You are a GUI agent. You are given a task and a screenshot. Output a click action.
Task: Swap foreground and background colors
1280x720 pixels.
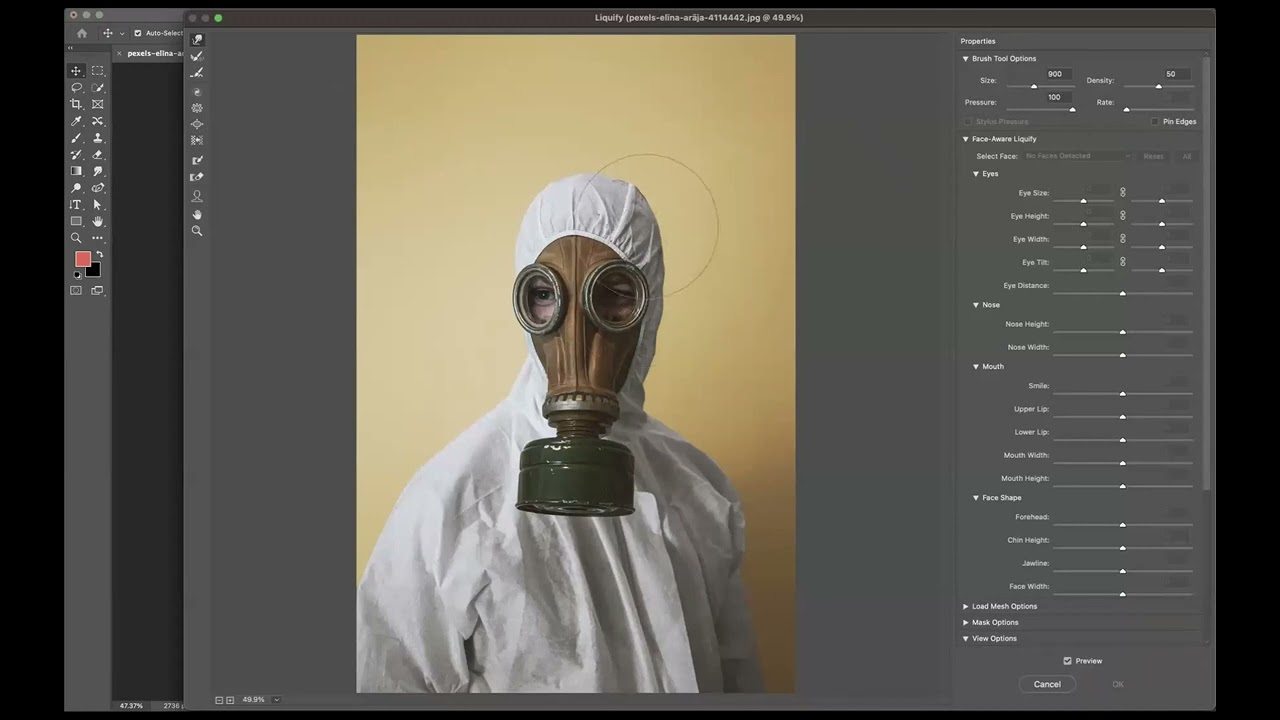pyautogui.click(x=99, y=254)
